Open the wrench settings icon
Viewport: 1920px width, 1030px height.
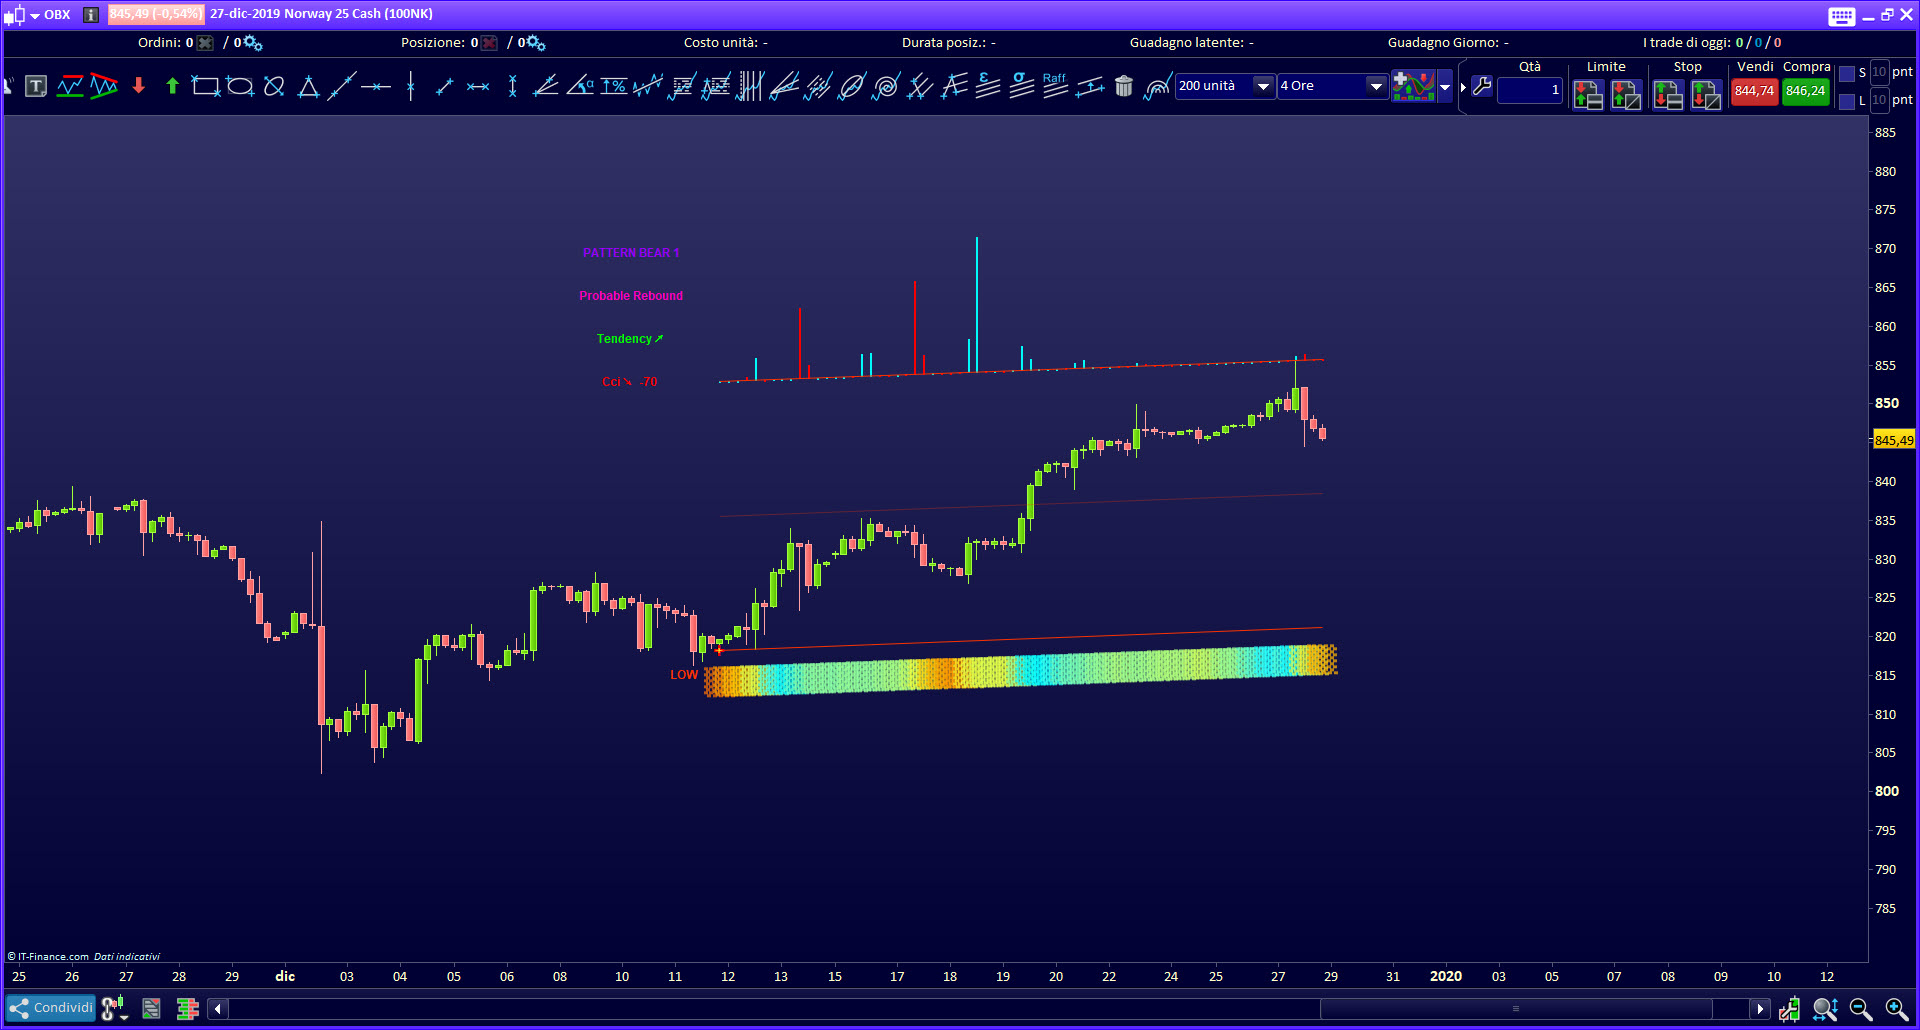point(1482,87)
